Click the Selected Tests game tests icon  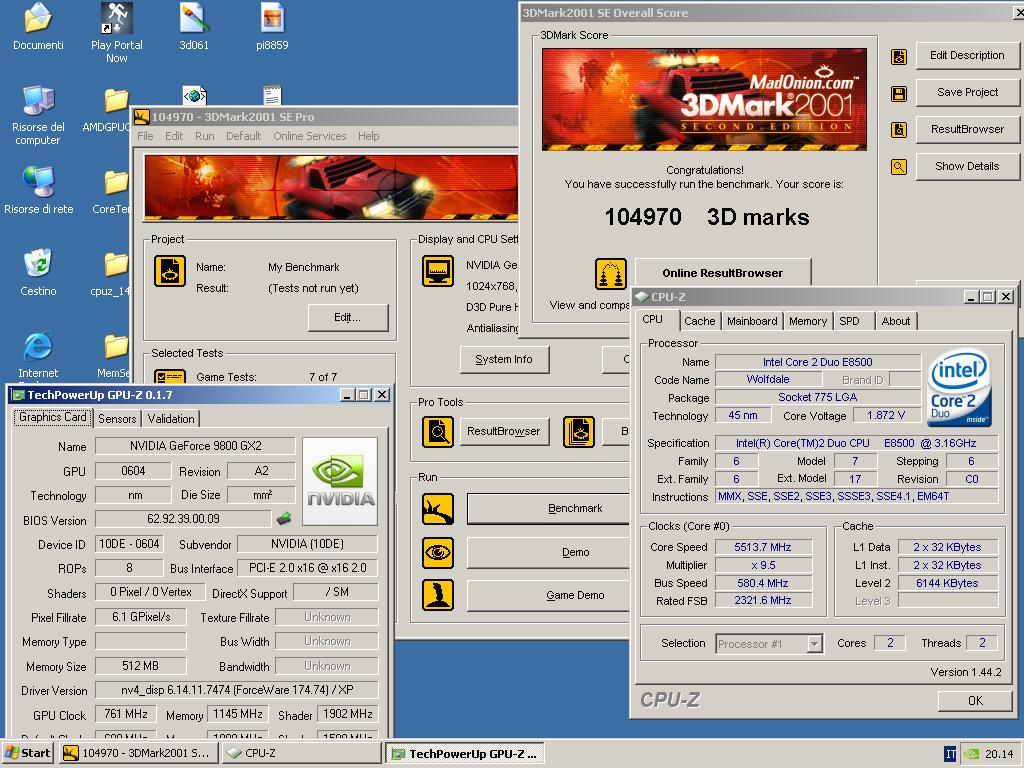click(170, 376)
